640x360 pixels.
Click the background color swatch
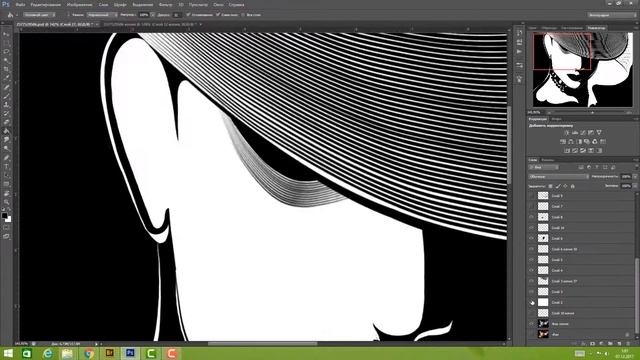(8, 219)
